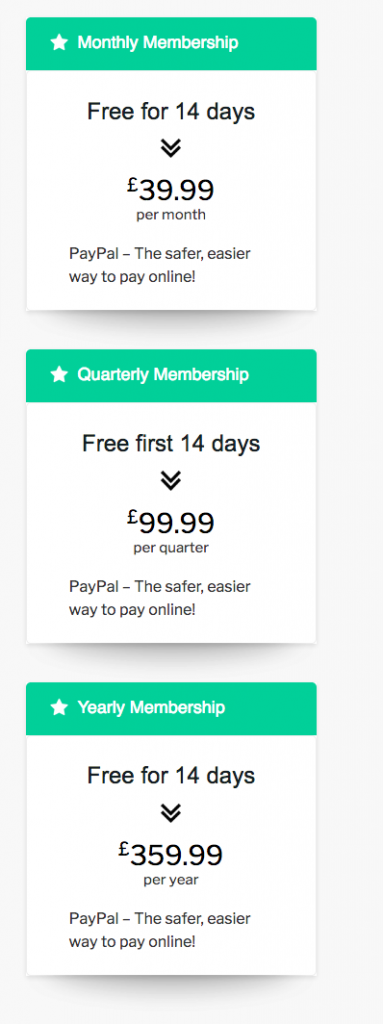Click the star icon beside Yearly Membership
This screenshot has width=383, height=1024.
(59, 708)
